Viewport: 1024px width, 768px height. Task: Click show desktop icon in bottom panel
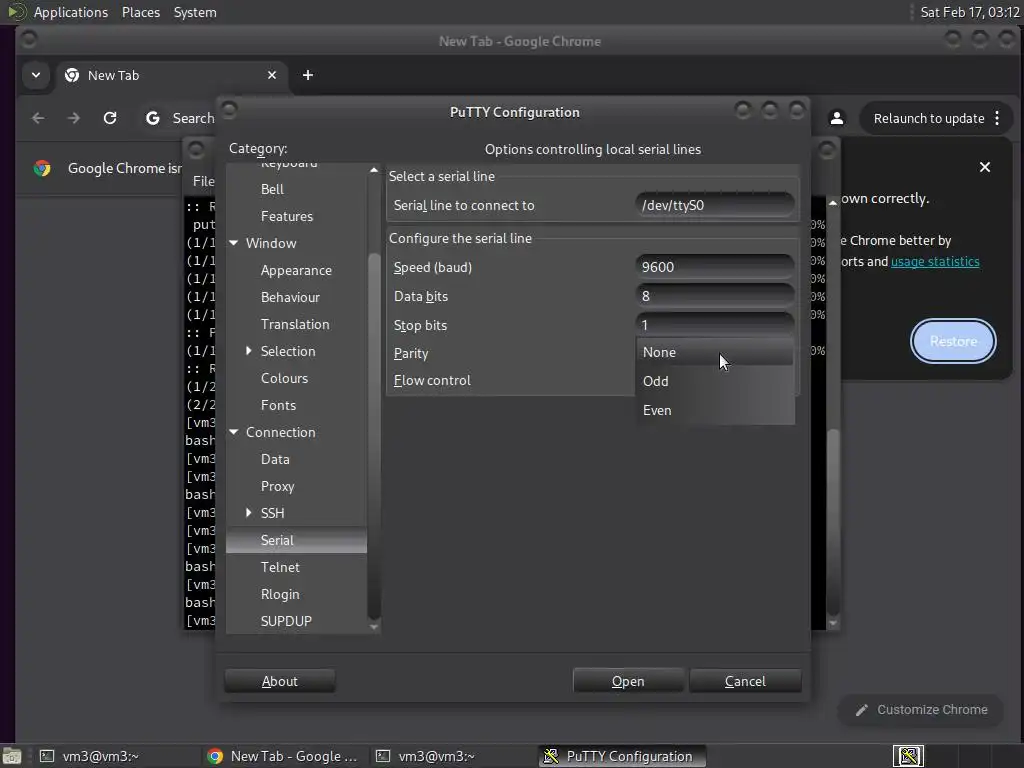pos(12,756)
